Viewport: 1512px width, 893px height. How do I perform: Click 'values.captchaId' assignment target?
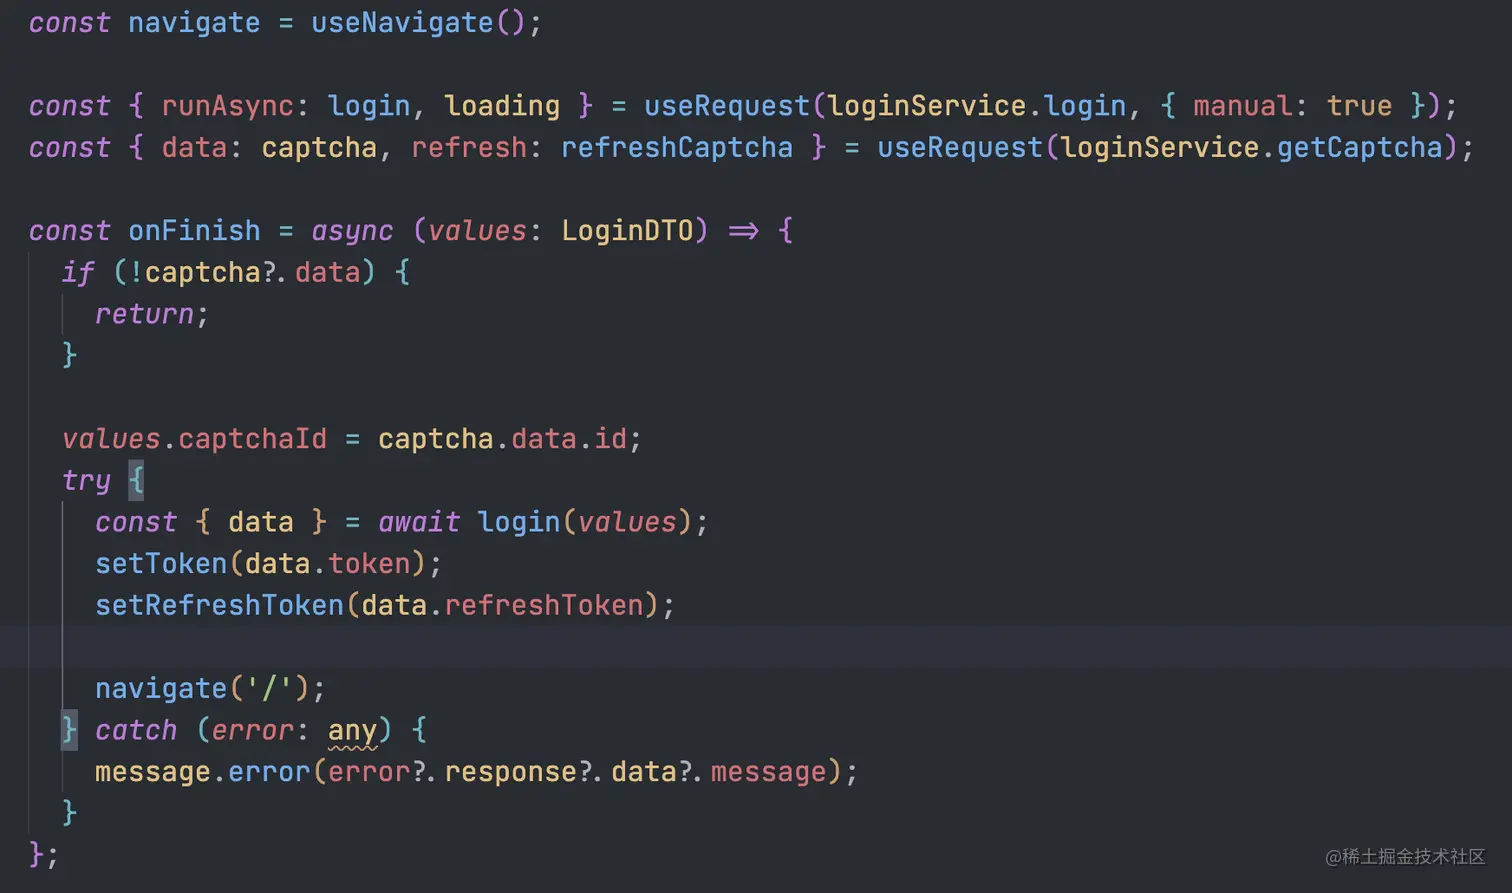click(194, 439)
